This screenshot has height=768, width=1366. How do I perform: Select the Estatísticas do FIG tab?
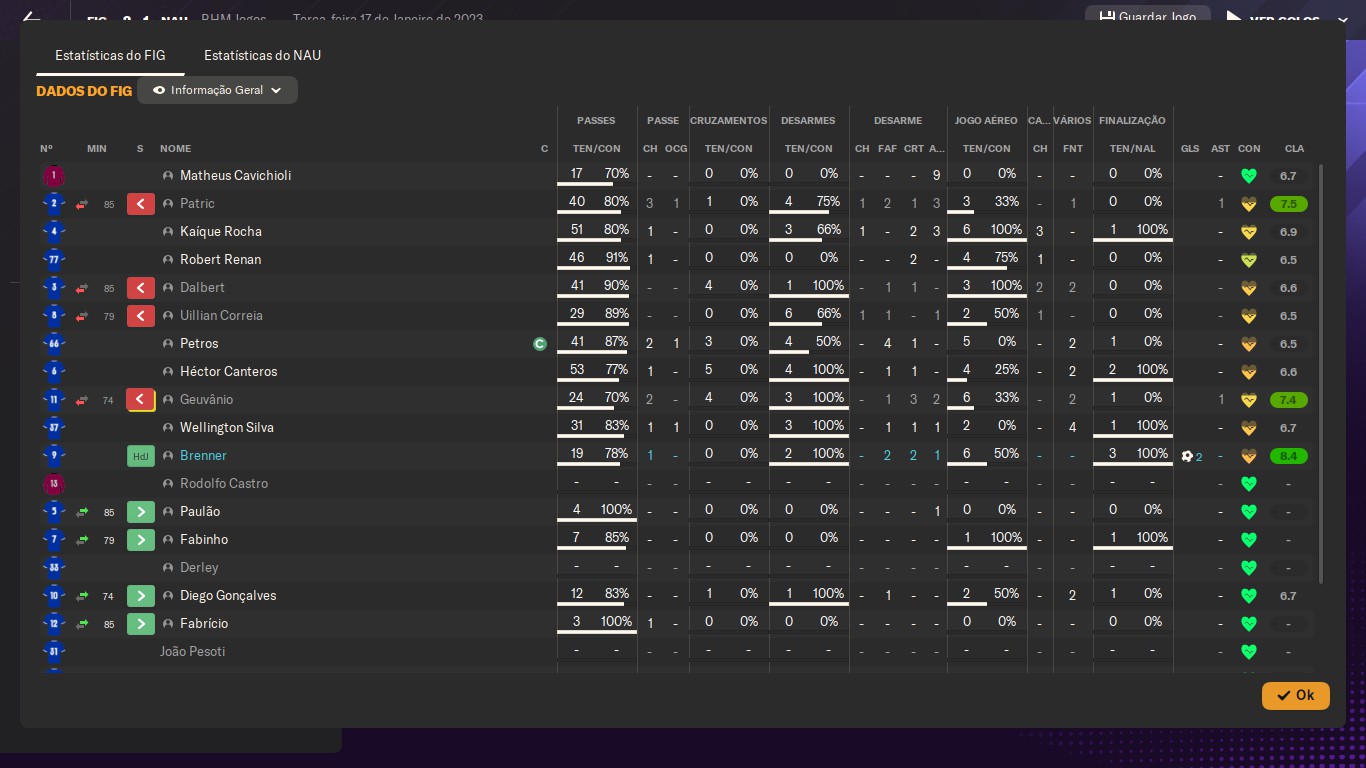point(110,55)
